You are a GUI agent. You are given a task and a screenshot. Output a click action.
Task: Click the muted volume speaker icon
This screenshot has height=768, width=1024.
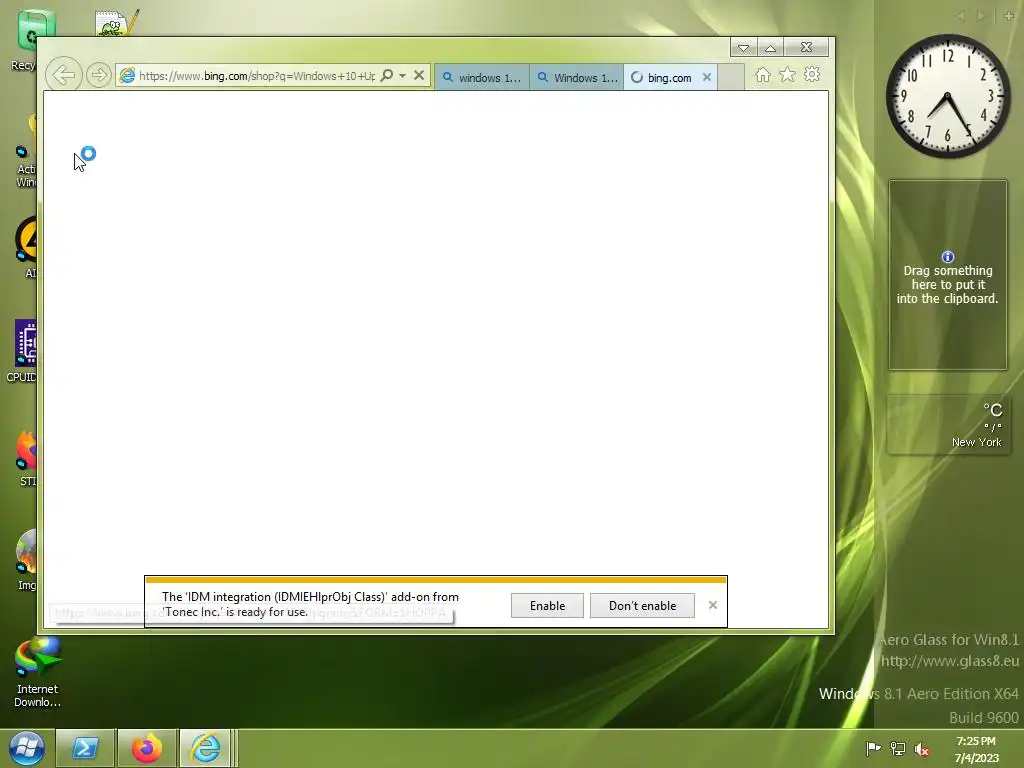point(921,749)
